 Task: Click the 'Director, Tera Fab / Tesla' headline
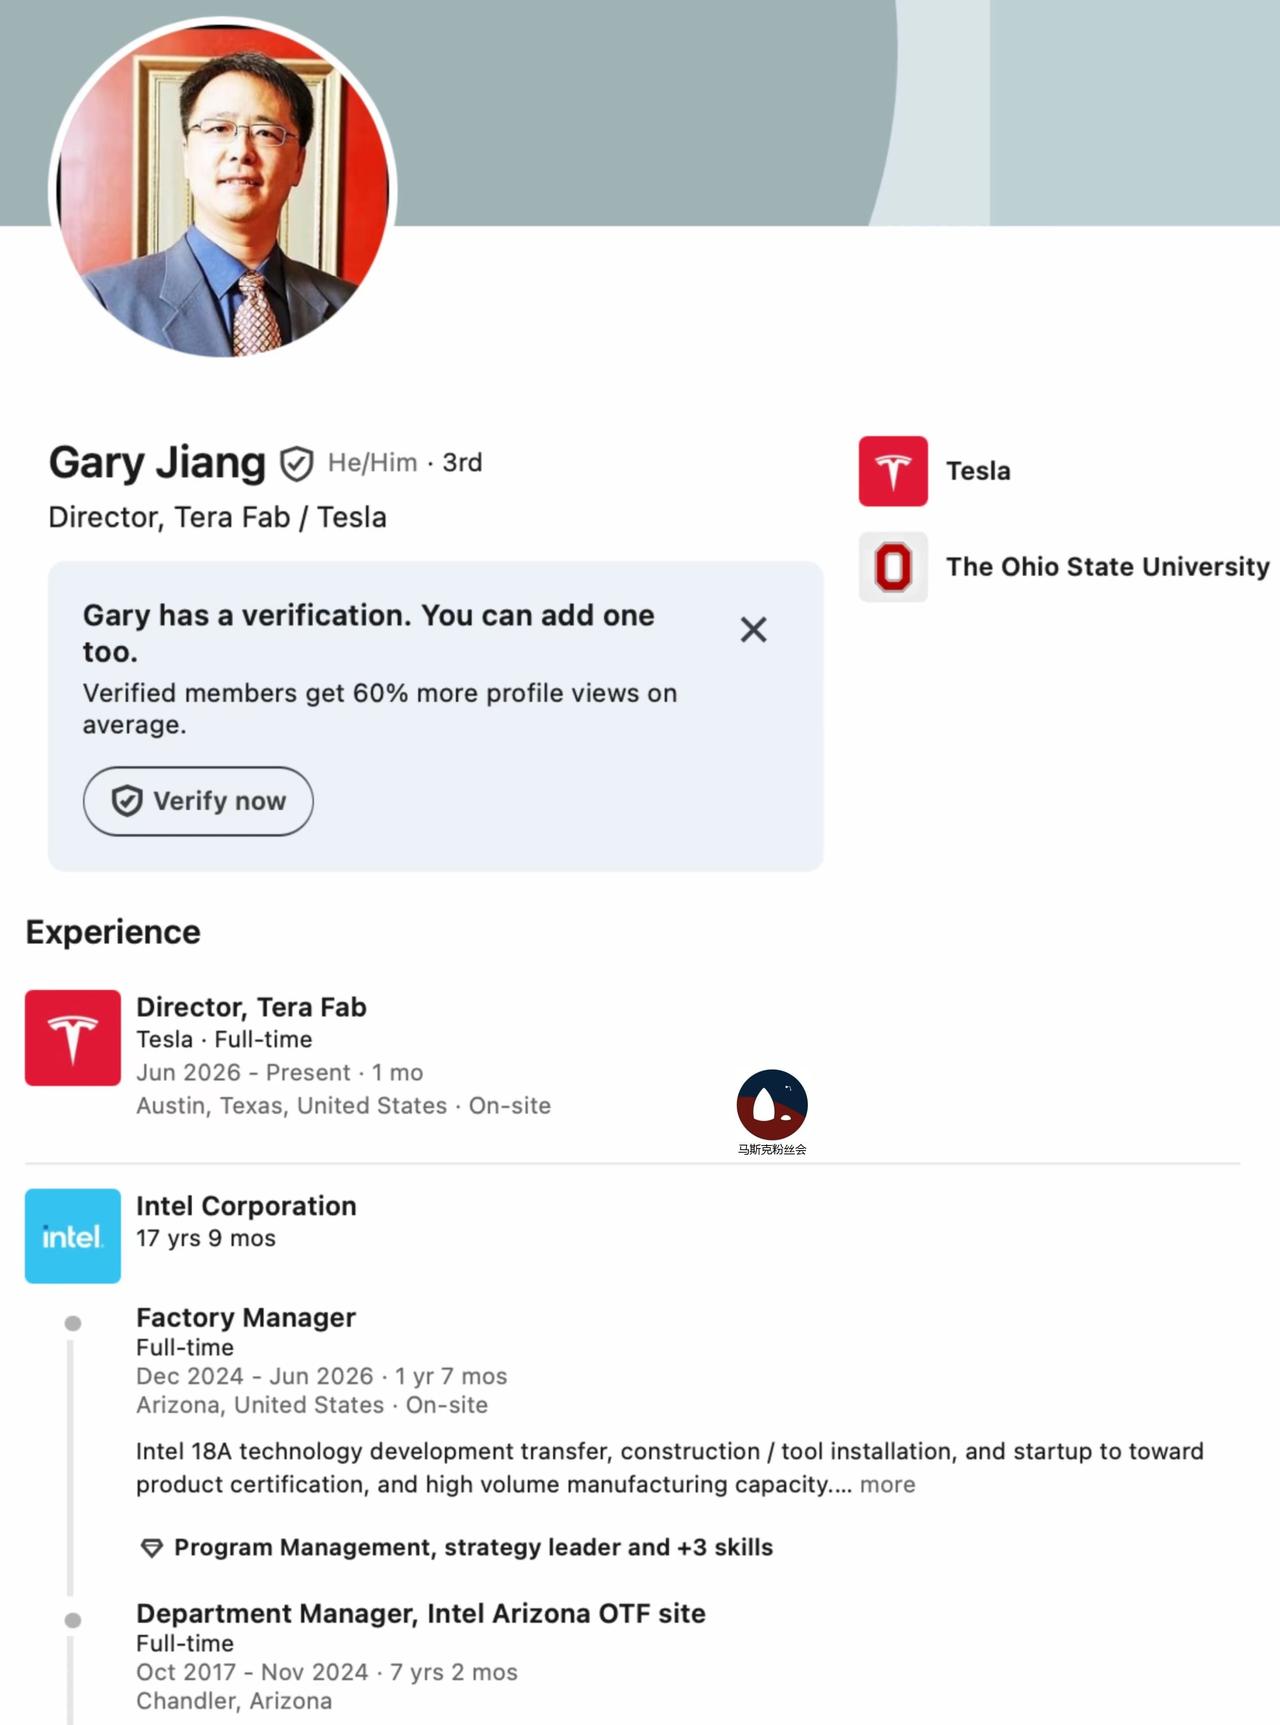[217, 517]
